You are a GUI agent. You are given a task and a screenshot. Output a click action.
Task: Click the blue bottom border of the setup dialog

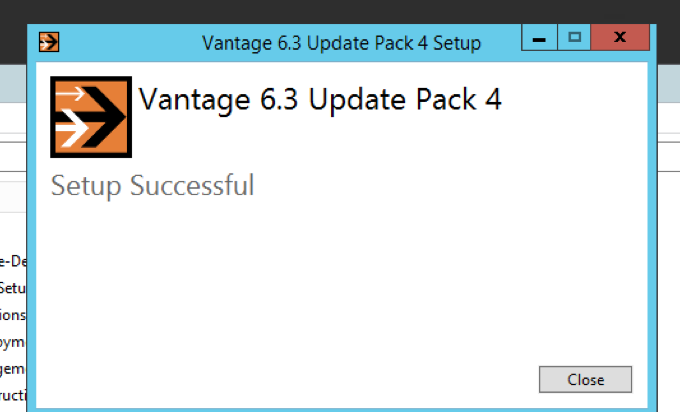(x=342, y=410)
